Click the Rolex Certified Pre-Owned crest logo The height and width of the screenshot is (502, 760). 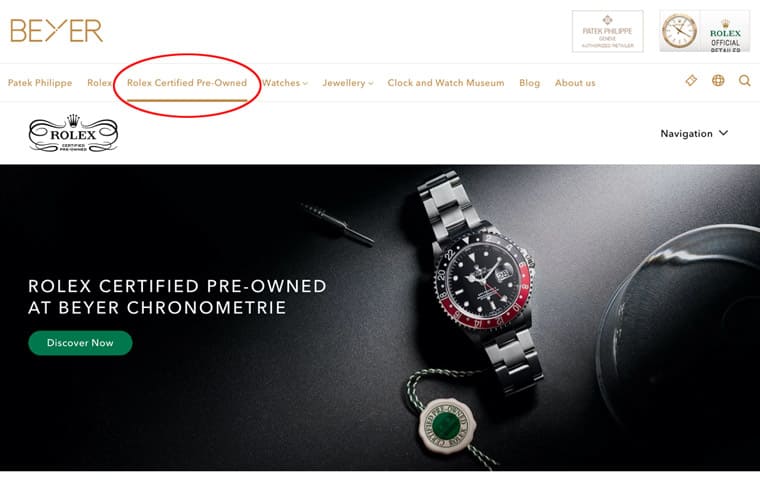pyautogui.click(x=73, y=133)
